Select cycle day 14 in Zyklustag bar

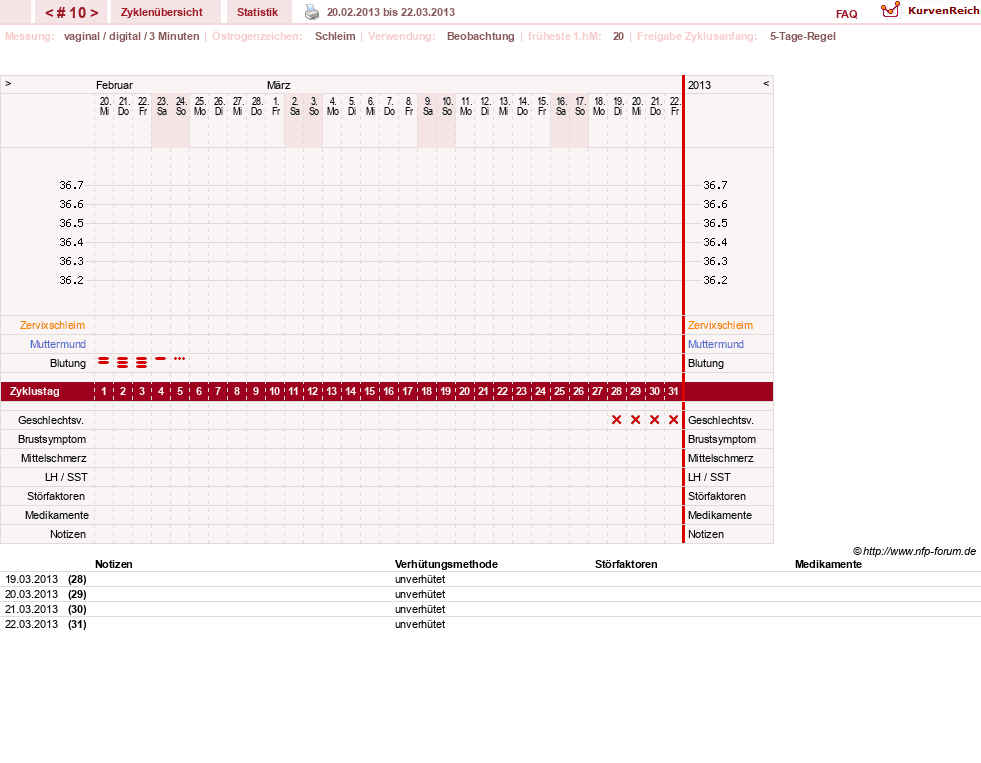(350, 392)
